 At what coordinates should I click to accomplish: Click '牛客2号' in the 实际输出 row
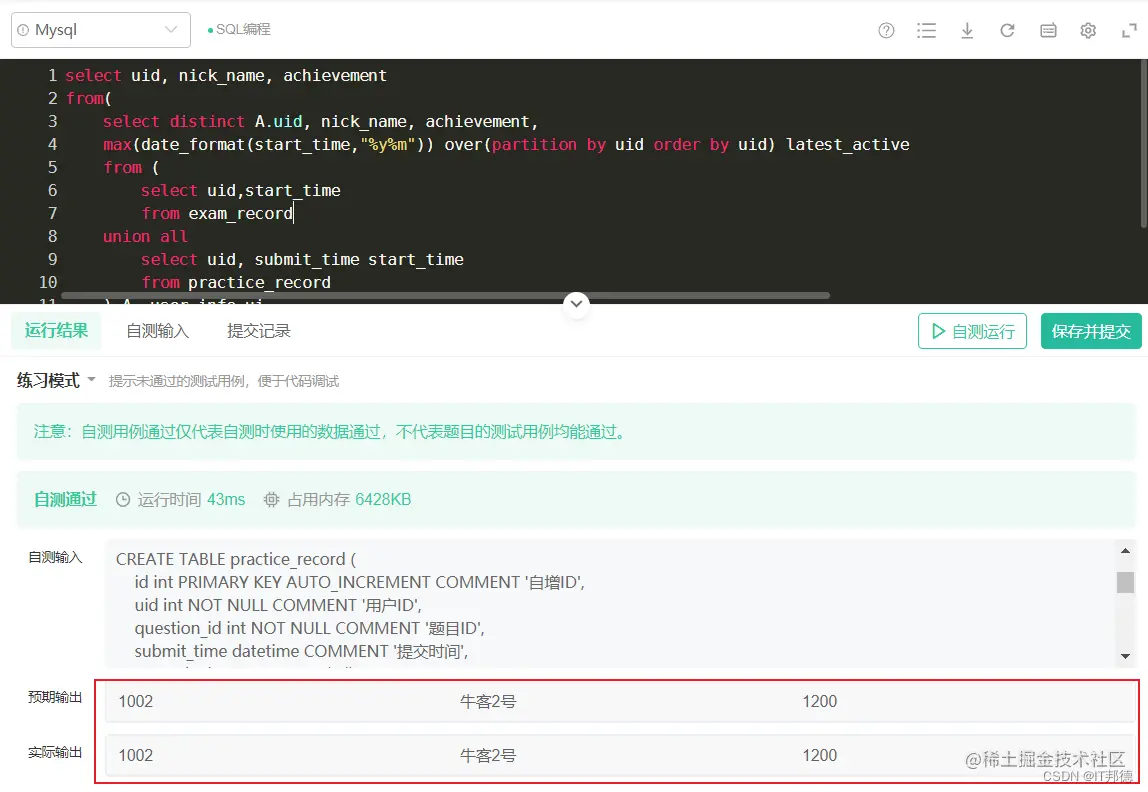[x=488, y=755]
